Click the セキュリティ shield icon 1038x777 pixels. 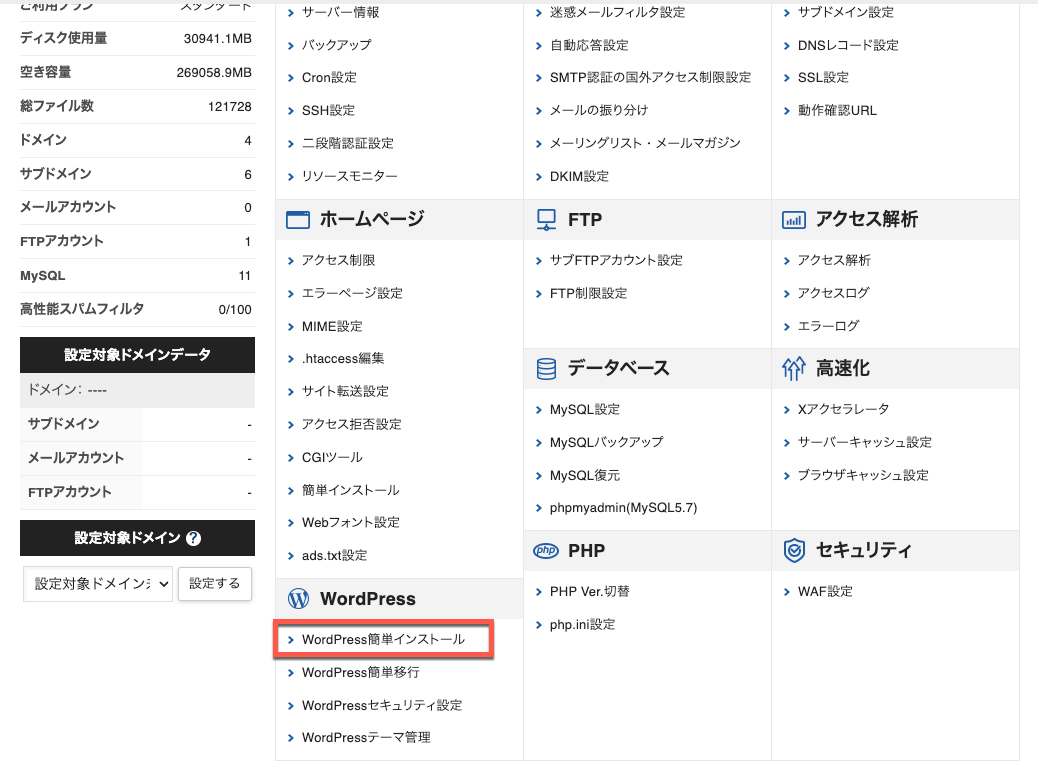coord(794,550)
